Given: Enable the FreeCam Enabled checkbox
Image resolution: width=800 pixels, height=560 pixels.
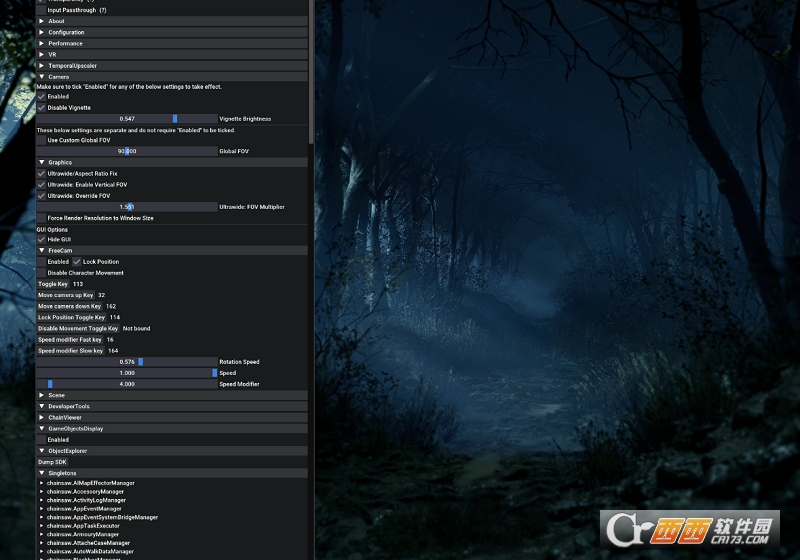Looking at the screenshot, I should click(x=41, y=262).
